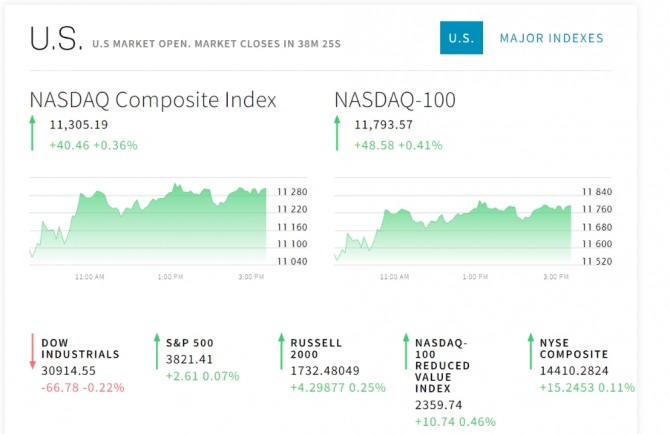Open NASDAQ-100 Reduced Value Index link
The width and height of the screenshot is (670, 434).
point(441,365)
